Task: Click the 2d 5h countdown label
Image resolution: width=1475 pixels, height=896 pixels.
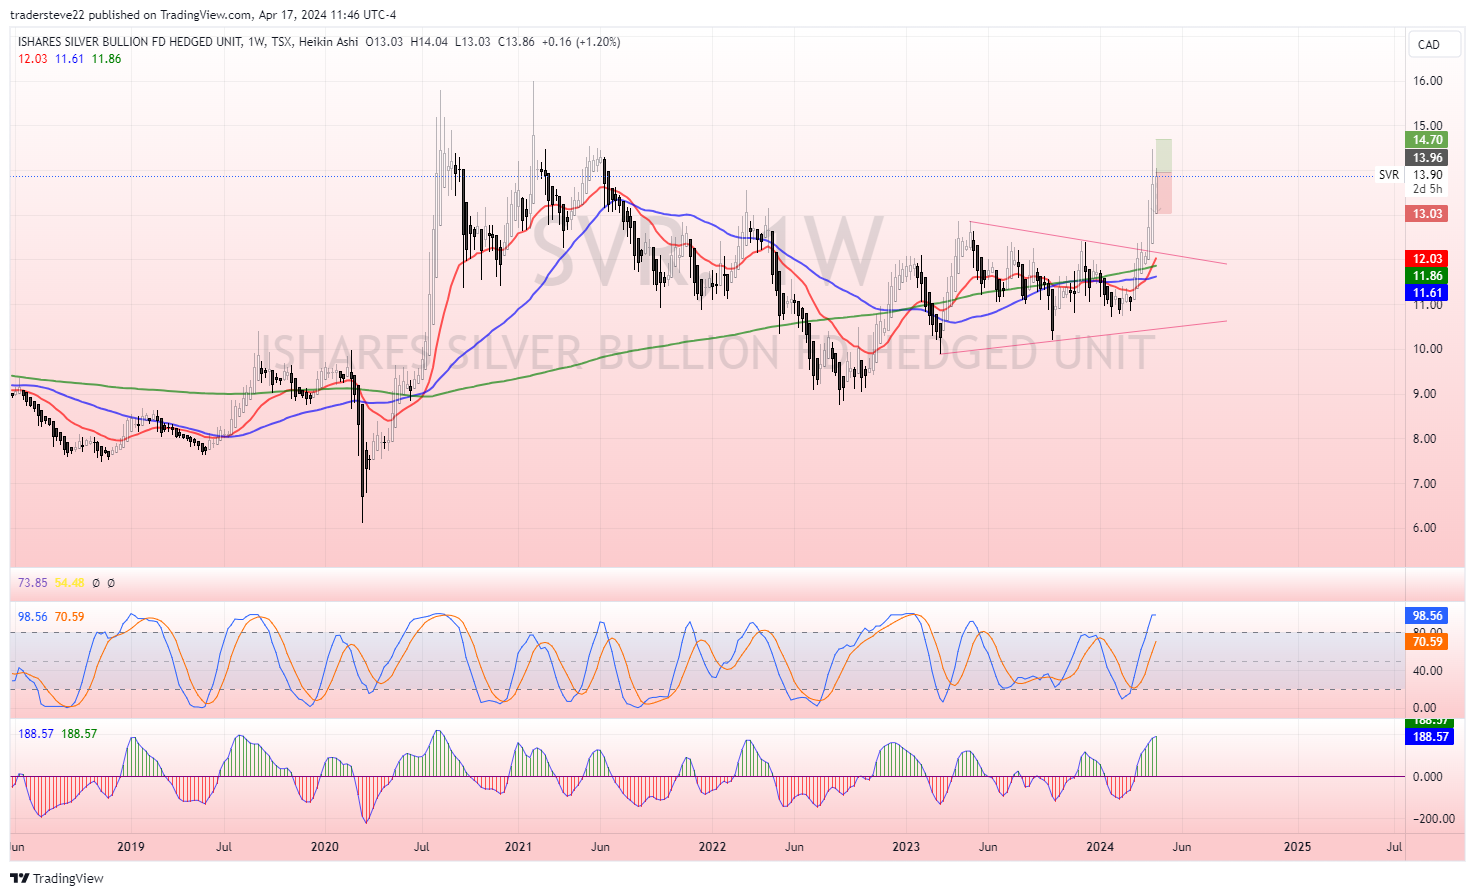Action: pos(1427,189)
